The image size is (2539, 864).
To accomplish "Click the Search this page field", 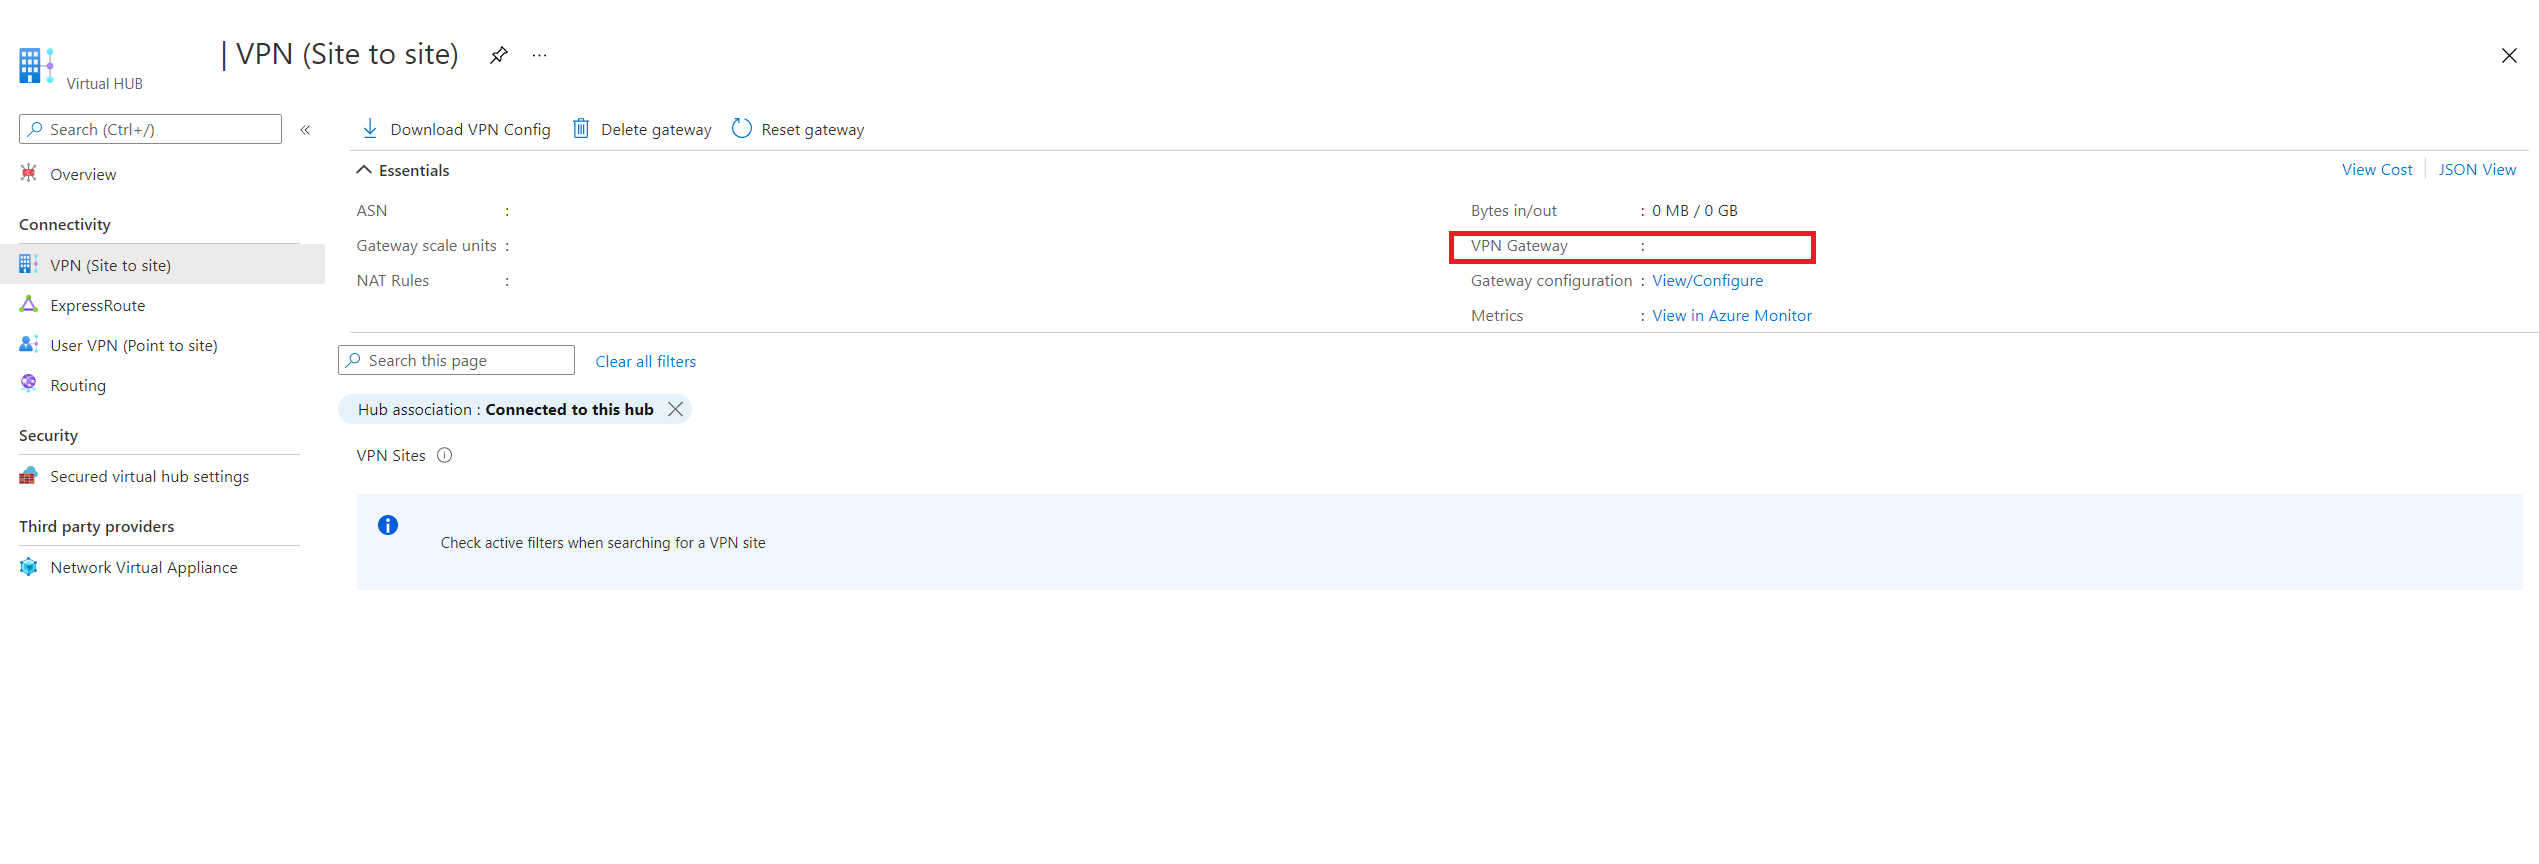I will [456, 360].
